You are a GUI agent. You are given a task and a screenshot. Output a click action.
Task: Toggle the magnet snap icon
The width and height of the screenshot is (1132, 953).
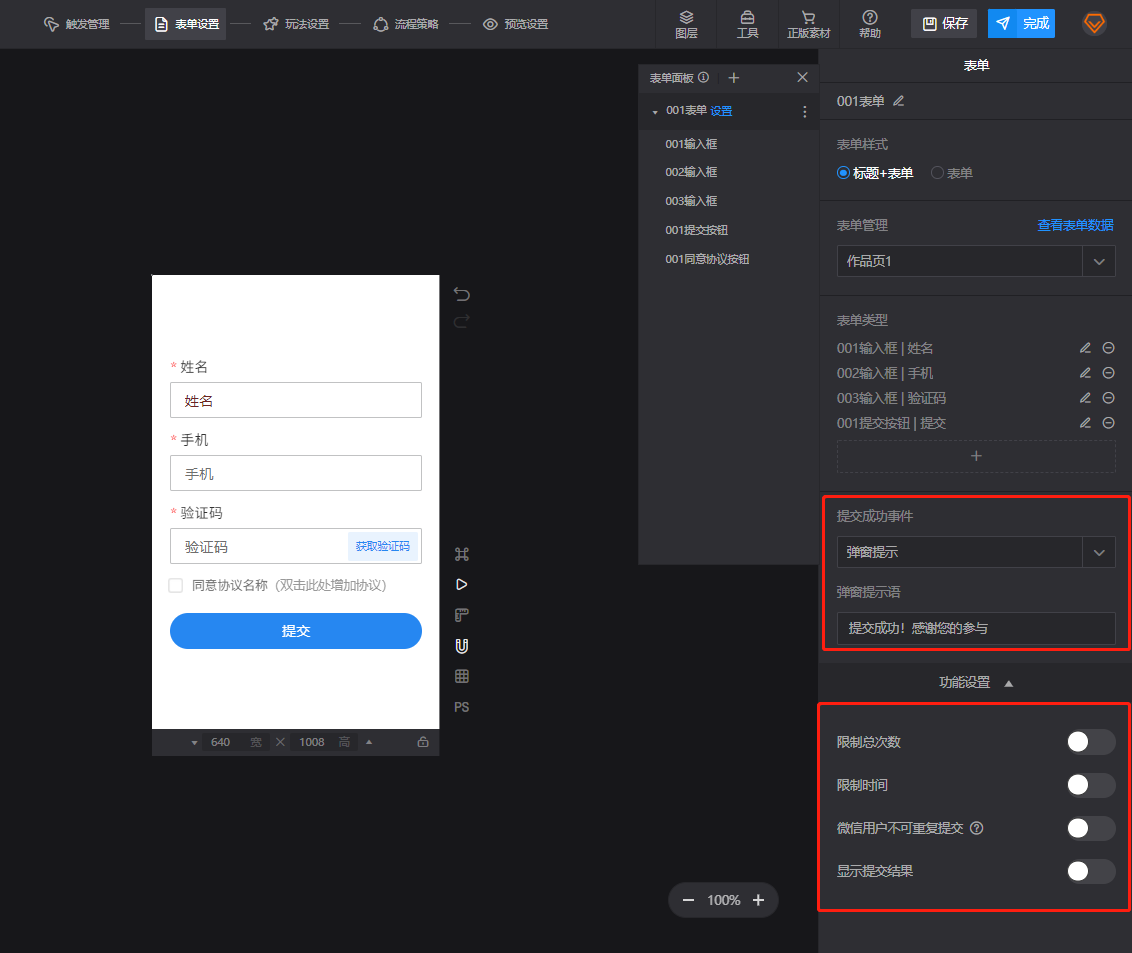[462, 645]
